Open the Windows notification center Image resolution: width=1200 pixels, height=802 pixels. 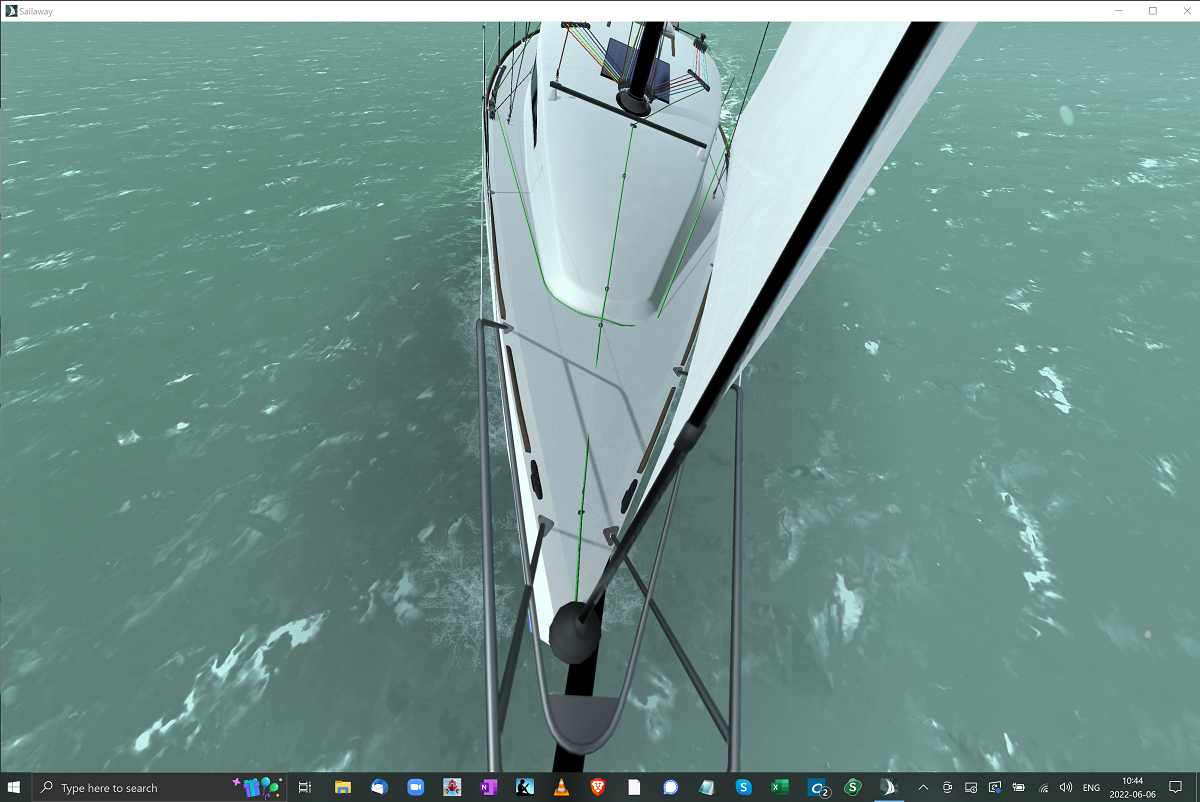click(1177, 787)
